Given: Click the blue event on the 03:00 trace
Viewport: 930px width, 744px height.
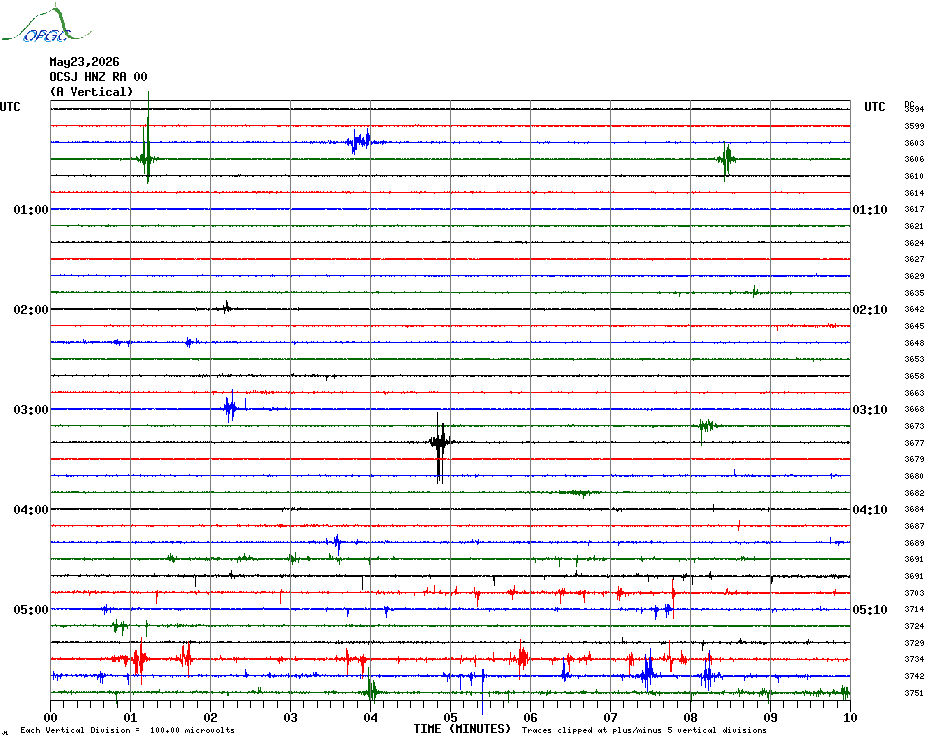Looking at the screenshot, I should [x=231, y=407].
